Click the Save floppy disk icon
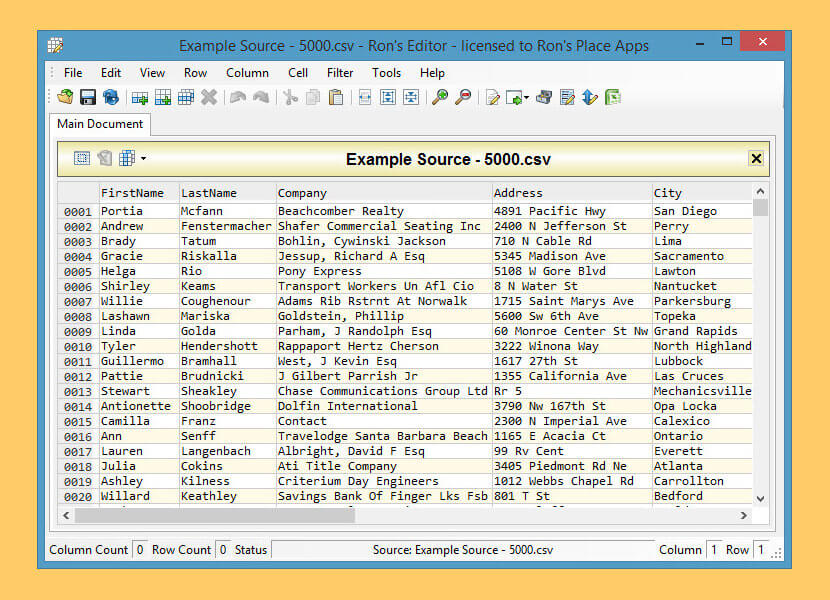The height and width of the screenshot is (600, 830). click(x=88, y=97)
